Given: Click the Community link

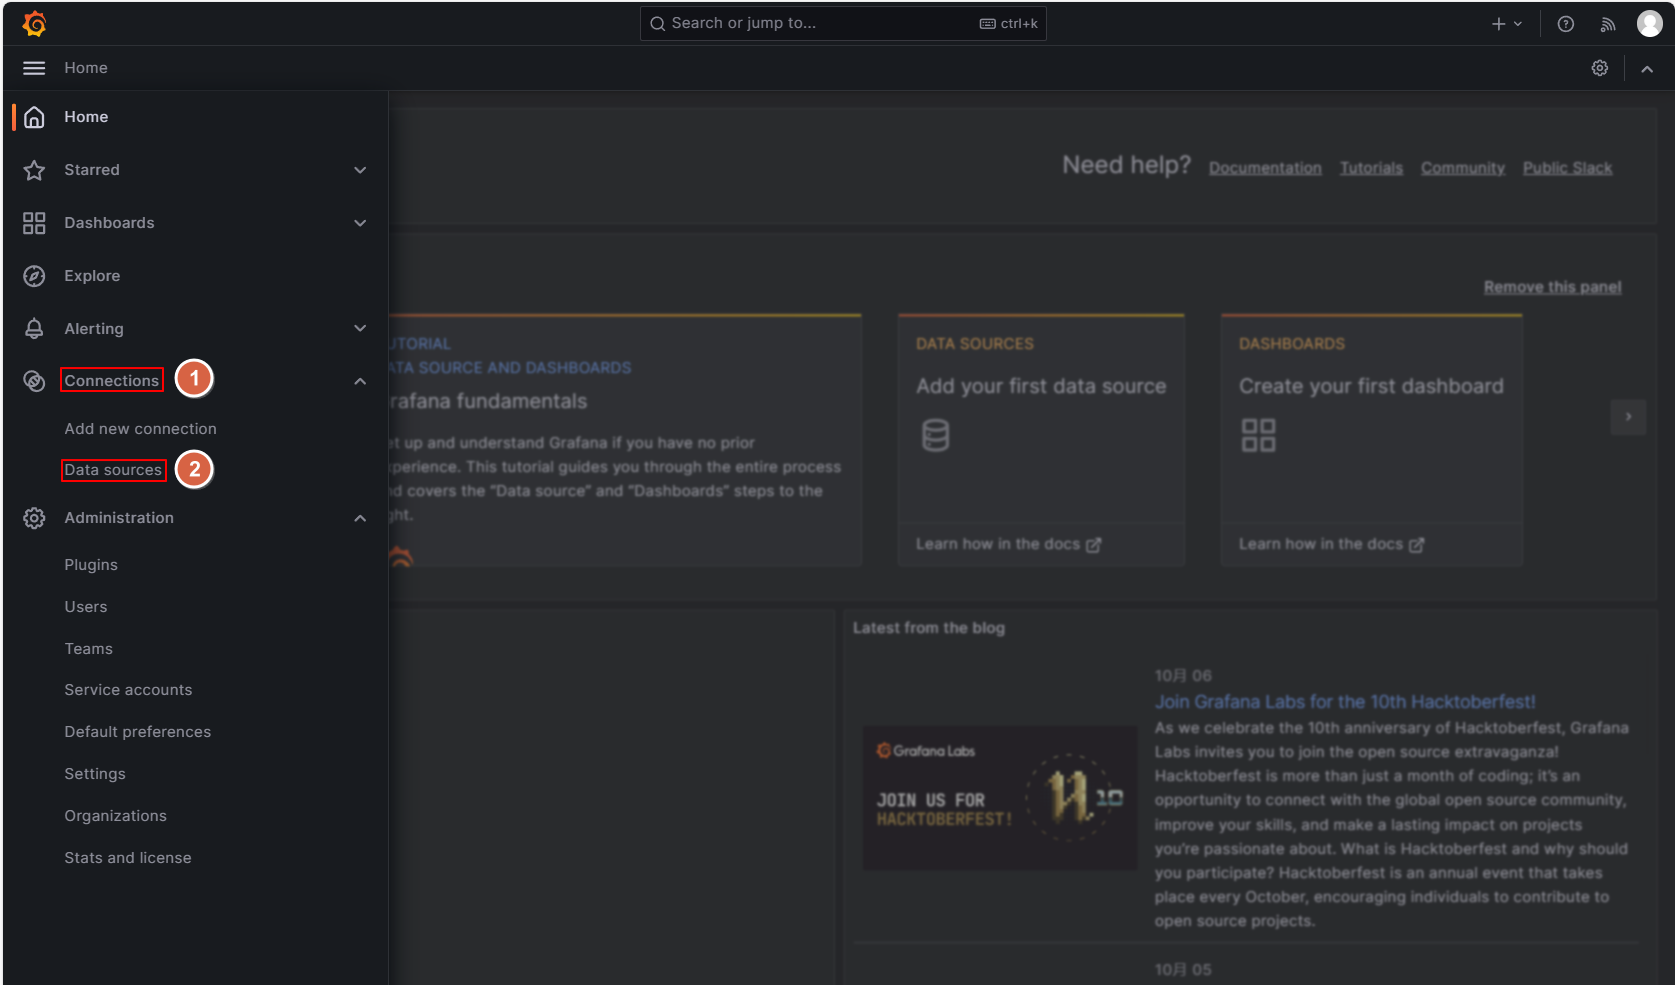Looking at the screenshot, I should click(1463, 168).
